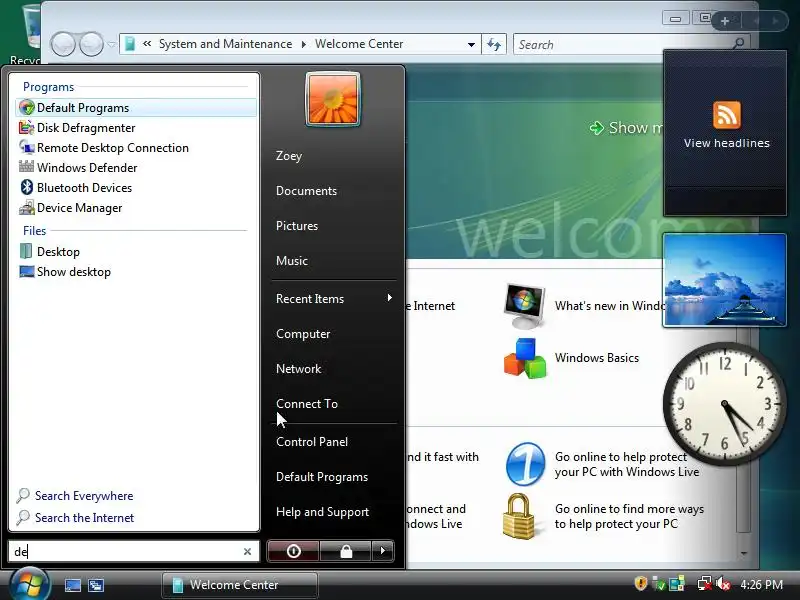Click the network disconnected tray icon
The height and width of the screenshot is (600, 800).
705,584
